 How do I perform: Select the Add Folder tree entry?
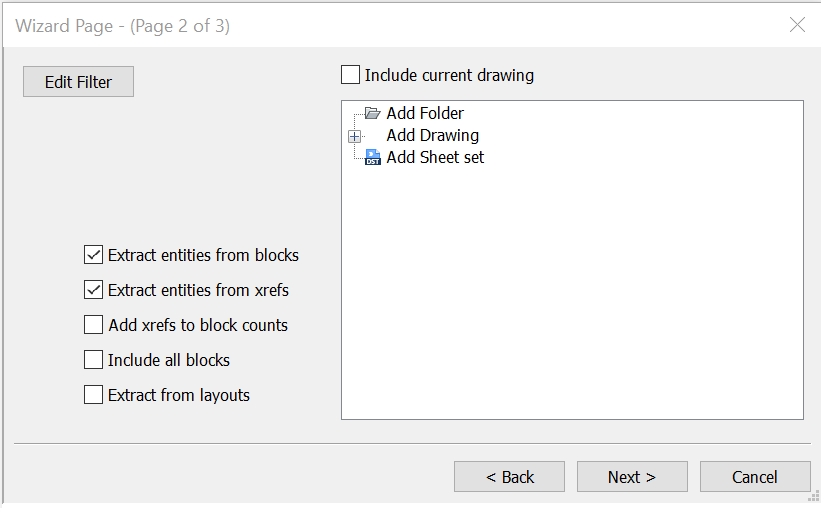click(x=425, y=113)
